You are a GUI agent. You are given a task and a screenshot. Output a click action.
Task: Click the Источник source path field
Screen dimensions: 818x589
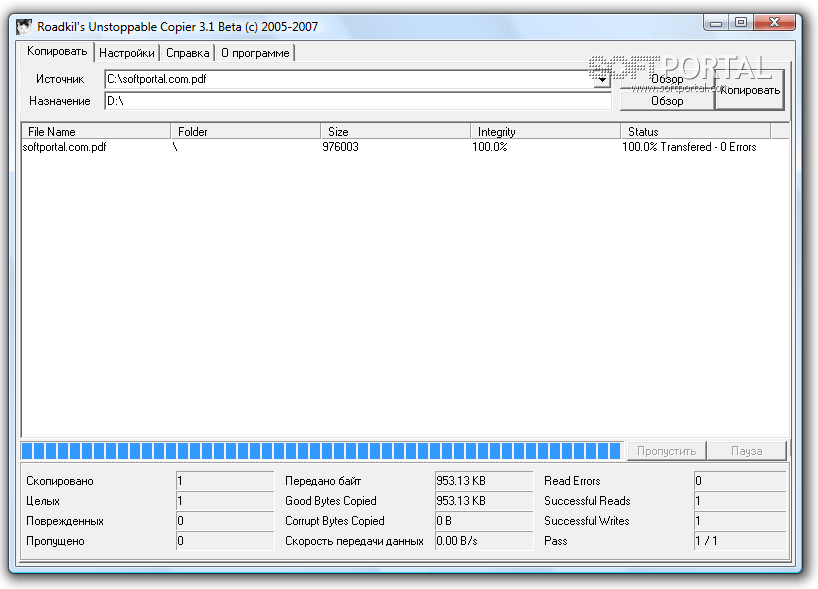click(x=348, y=79)
